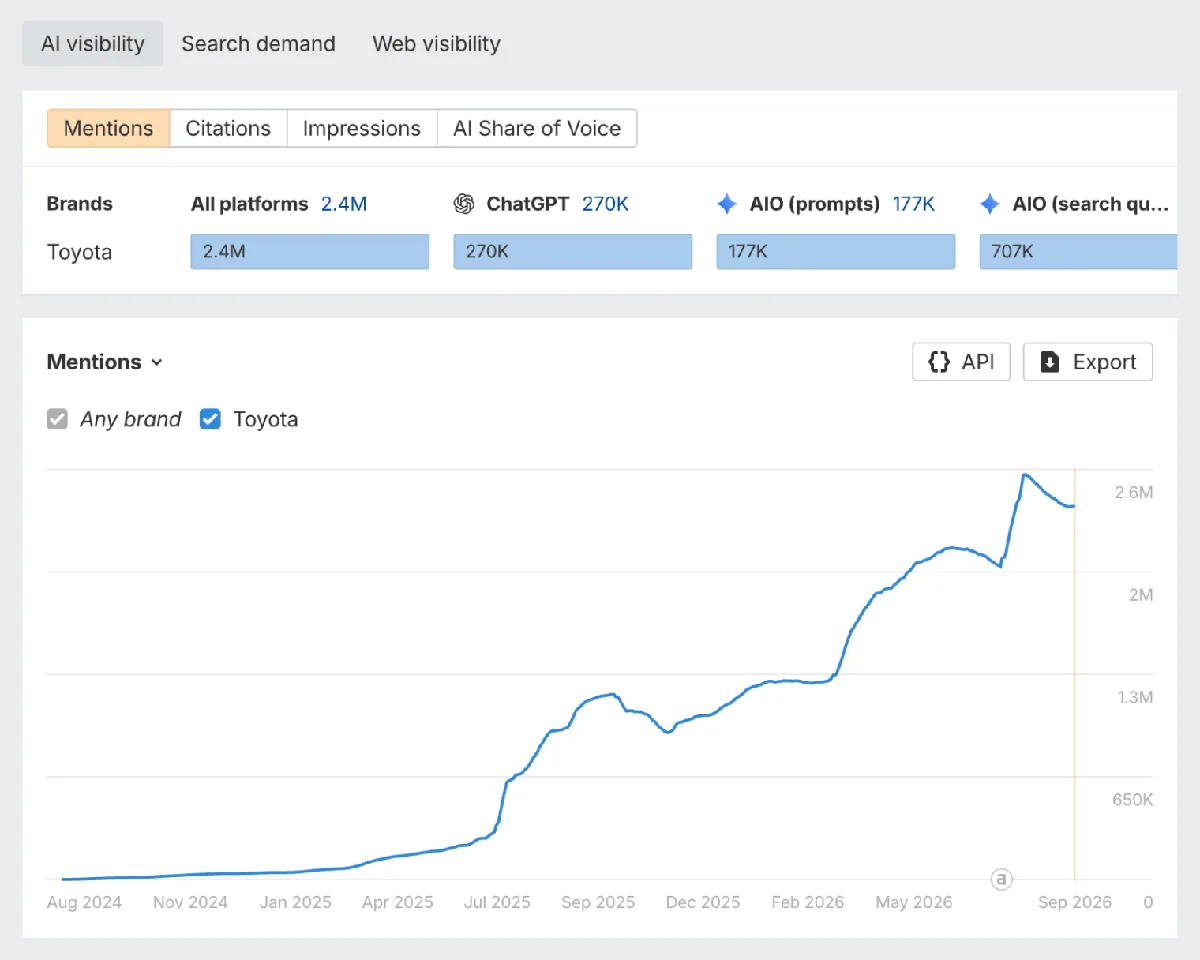
Task: Click the ChatGPT logo icon
Action: click(x=464, y=204)
